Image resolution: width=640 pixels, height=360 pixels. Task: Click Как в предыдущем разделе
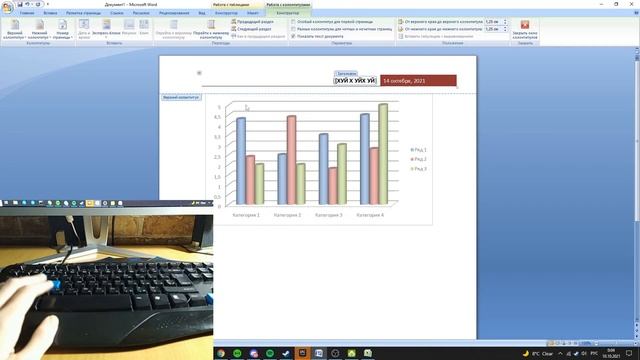pos(258,36)
